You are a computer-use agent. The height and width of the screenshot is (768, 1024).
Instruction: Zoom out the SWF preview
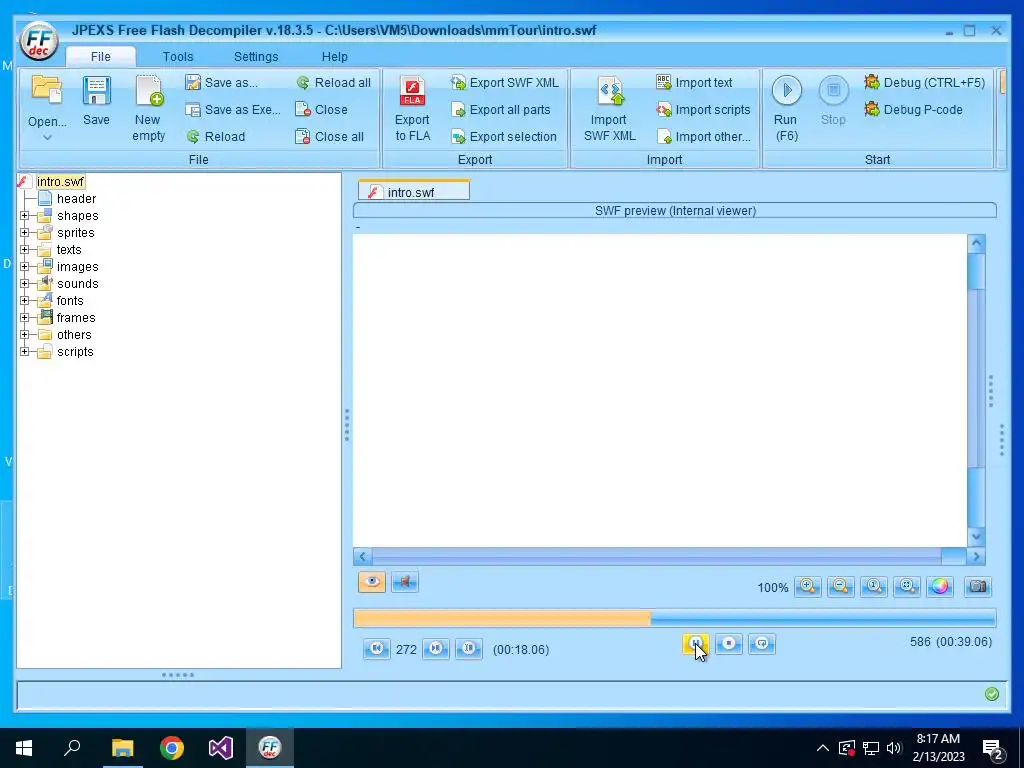click(840, 586)
